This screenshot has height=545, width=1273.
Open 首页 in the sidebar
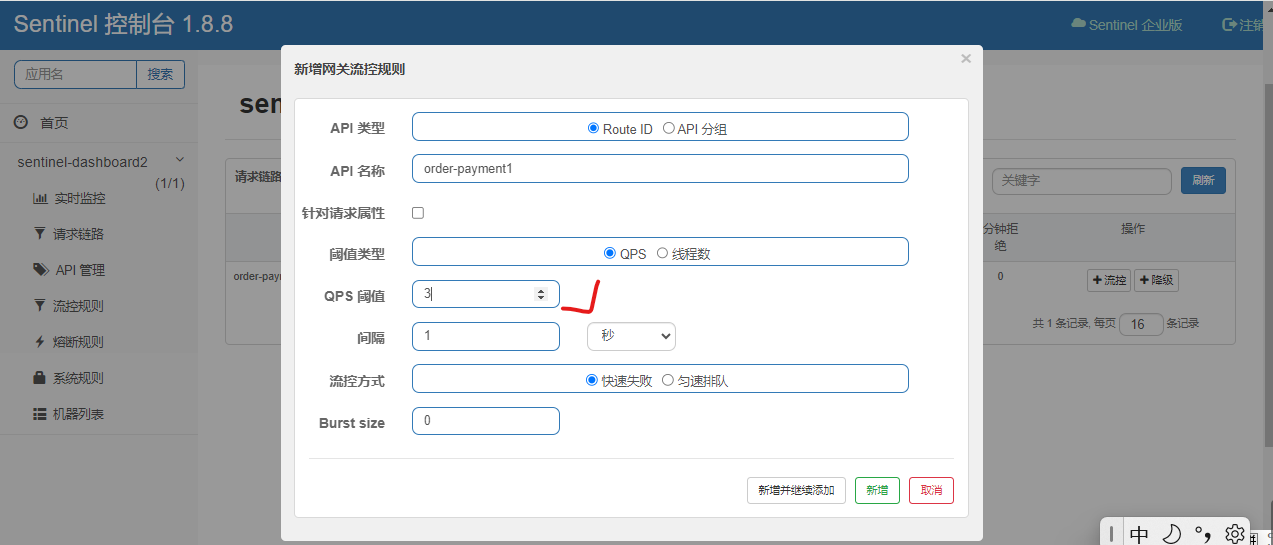coord(54,123)
